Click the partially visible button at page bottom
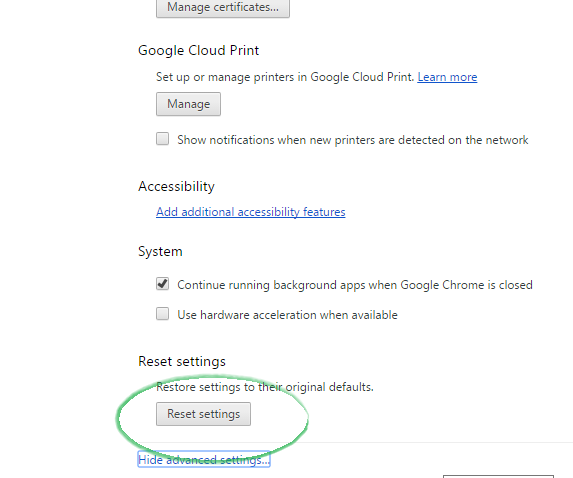The image size is (573, 478). [x=498, y=476]
